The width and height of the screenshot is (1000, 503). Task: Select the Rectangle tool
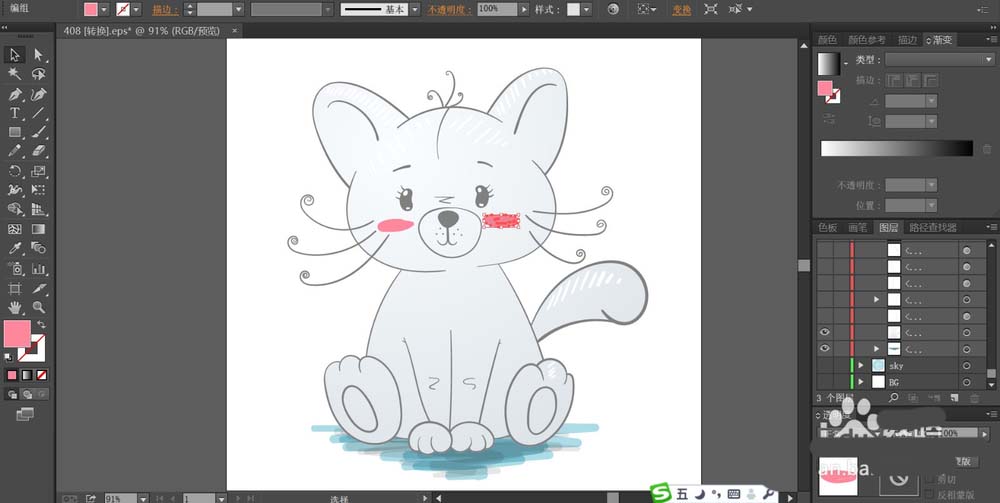[x=15, y=132]
